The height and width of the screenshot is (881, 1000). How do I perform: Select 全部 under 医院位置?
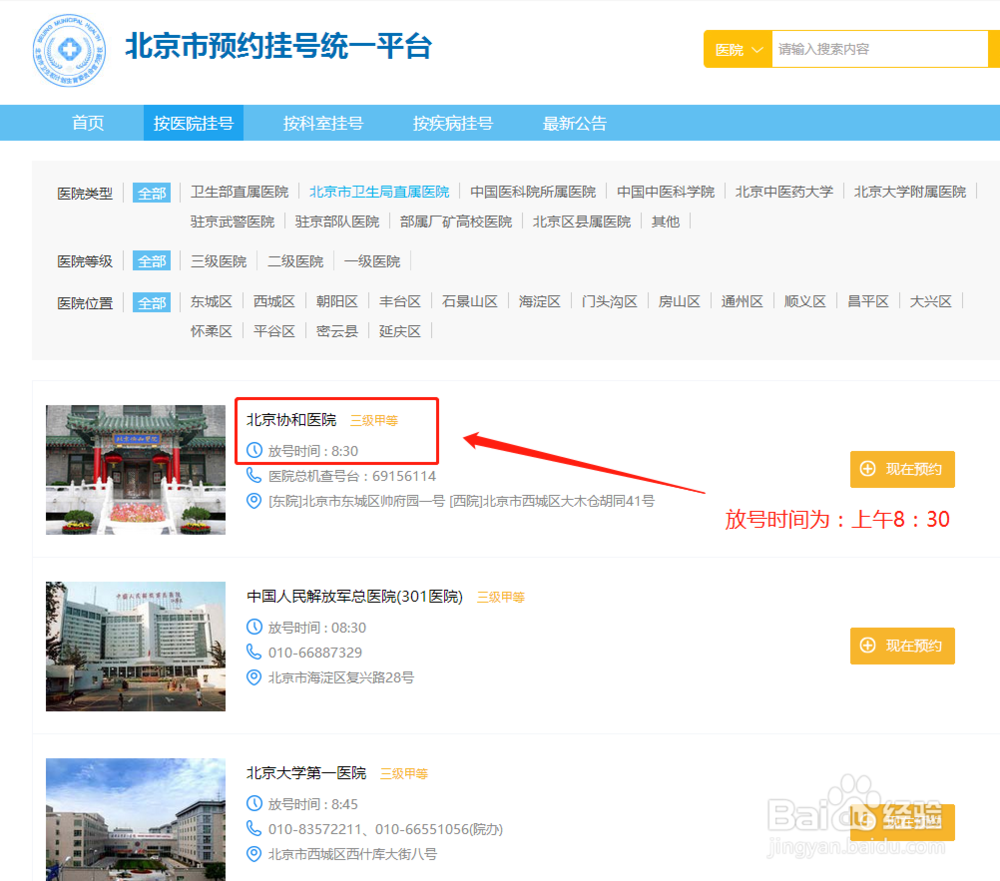[x=152, y=302]
